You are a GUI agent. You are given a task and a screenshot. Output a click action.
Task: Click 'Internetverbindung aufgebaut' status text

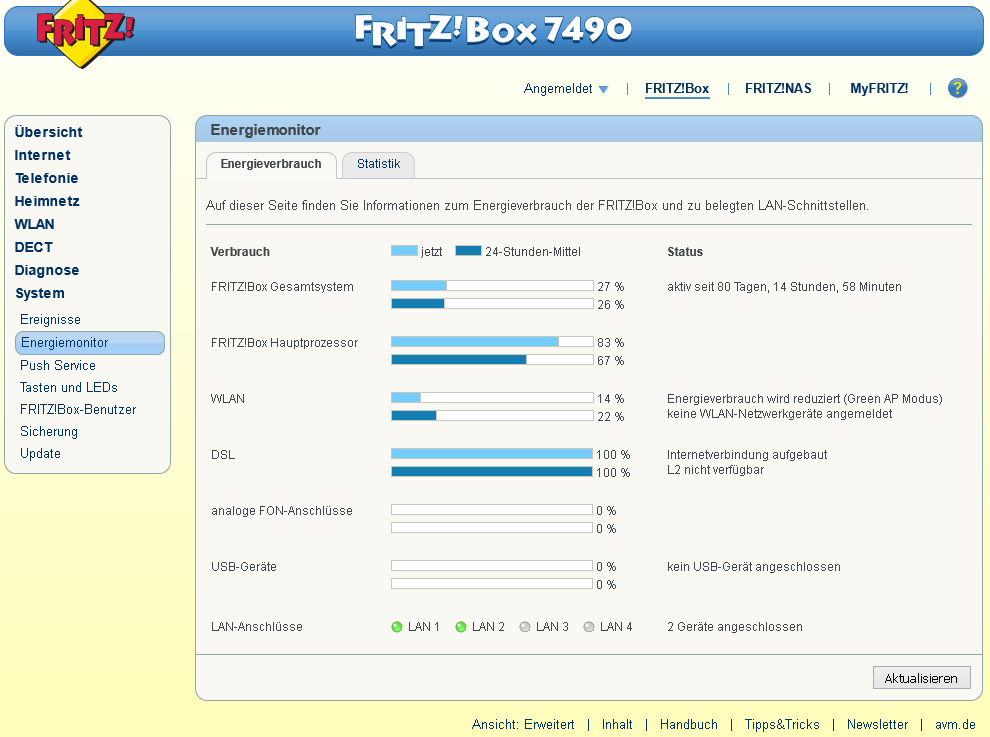point(747,455)
